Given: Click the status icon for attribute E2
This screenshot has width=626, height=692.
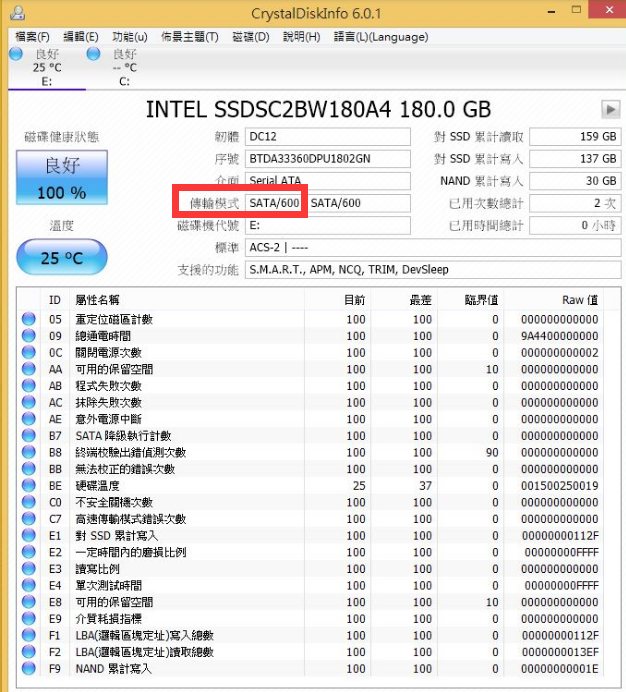Looking at the screenshot, I should (29, 552).
